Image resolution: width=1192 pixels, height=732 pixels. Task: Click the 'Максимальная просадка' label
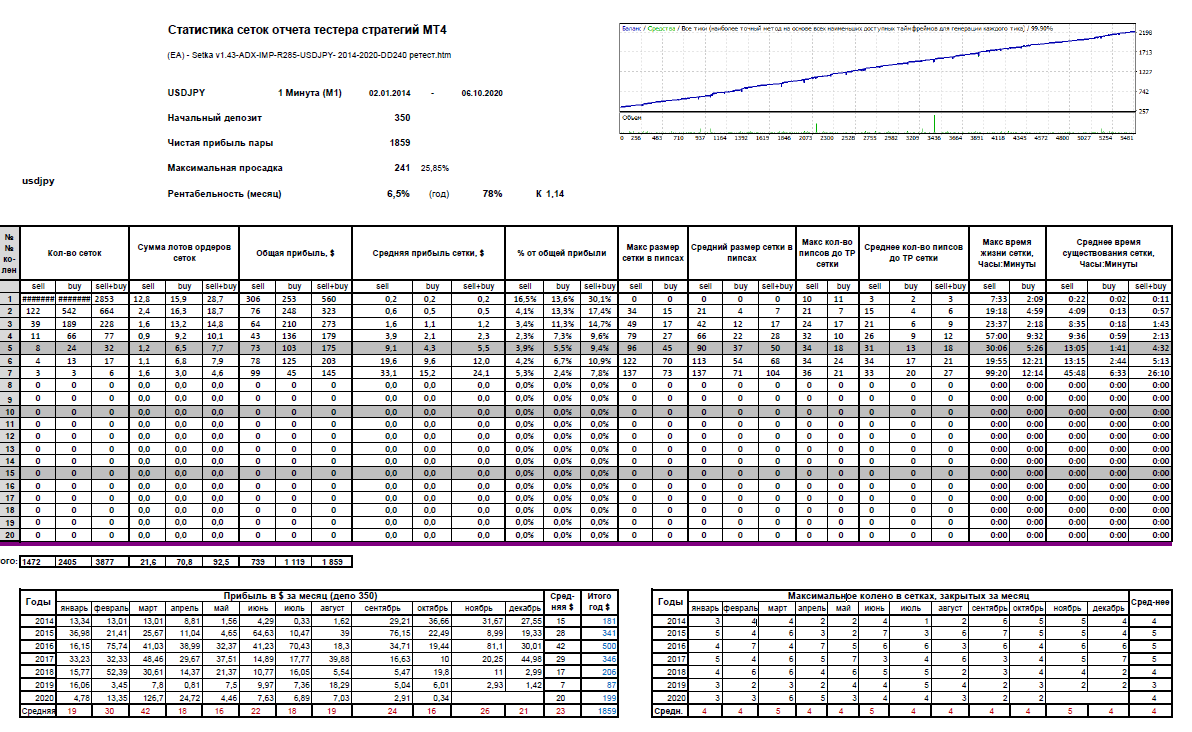[x=224, y=168]
